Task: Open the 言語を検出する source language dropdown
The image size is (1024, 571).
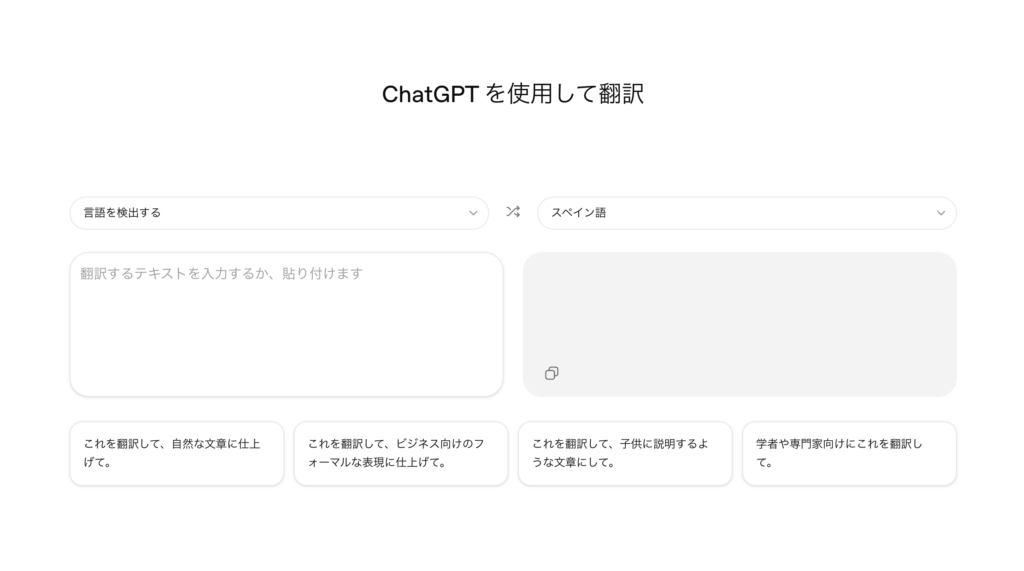Action: click(x=279, y=213)
